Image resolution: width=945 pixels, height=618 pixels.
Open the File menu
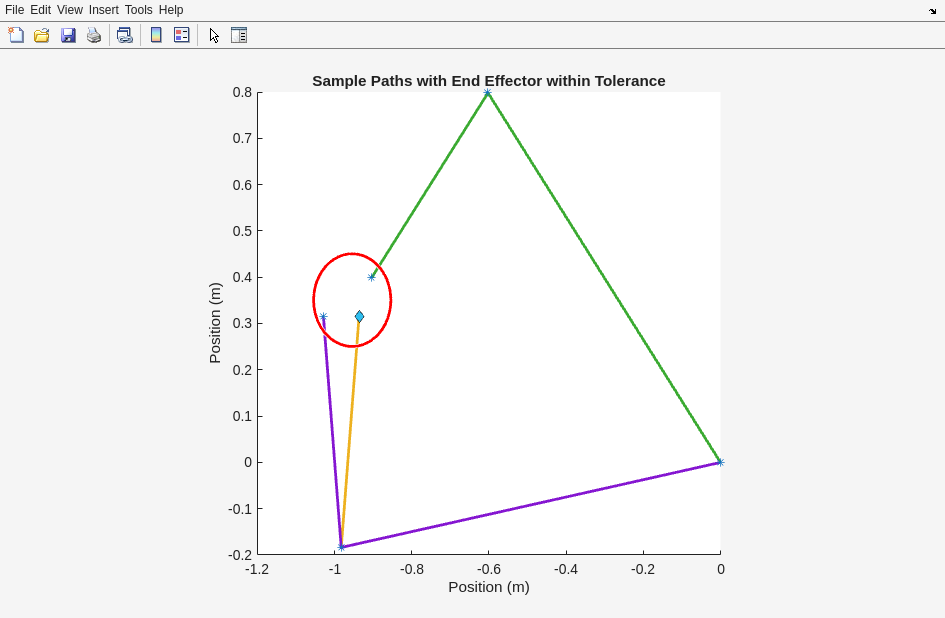14,10
